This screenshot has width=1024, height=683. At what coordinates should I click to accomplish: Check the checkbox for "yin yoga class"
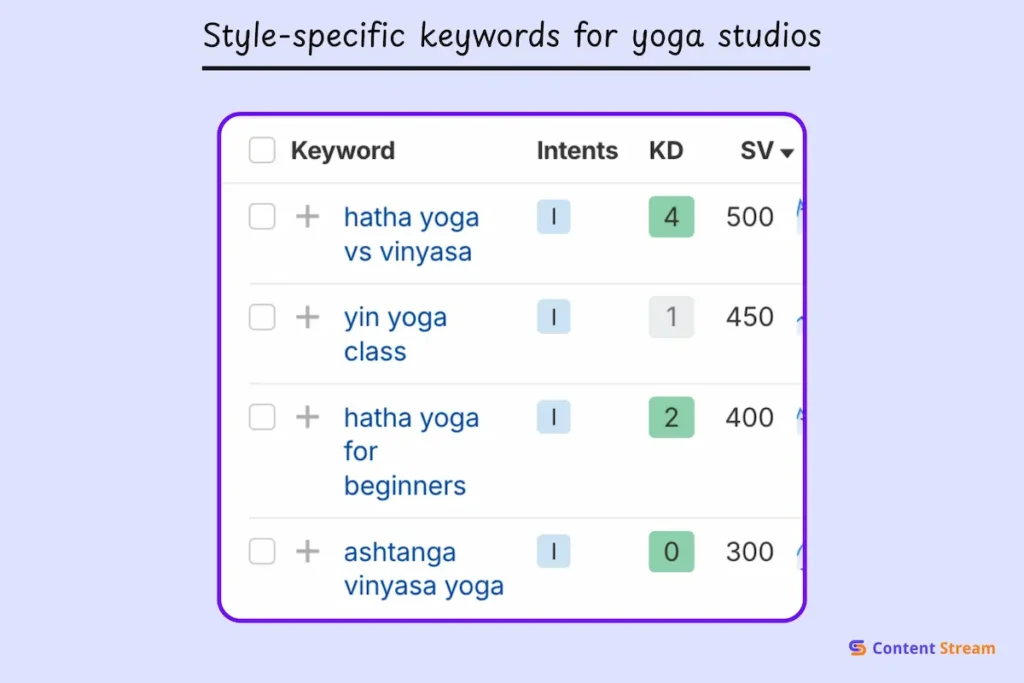coord(261,317)
